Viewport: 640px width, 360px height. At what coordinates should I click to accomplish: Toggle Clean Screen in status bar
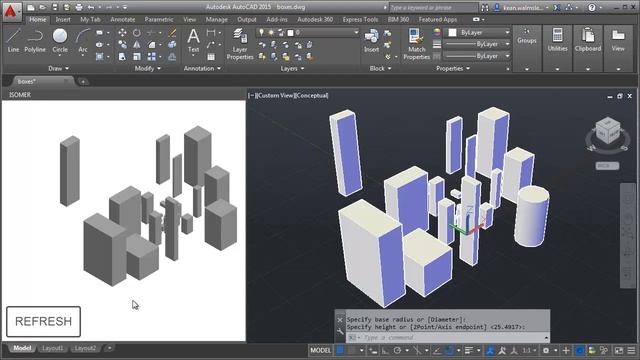[619, 351]
